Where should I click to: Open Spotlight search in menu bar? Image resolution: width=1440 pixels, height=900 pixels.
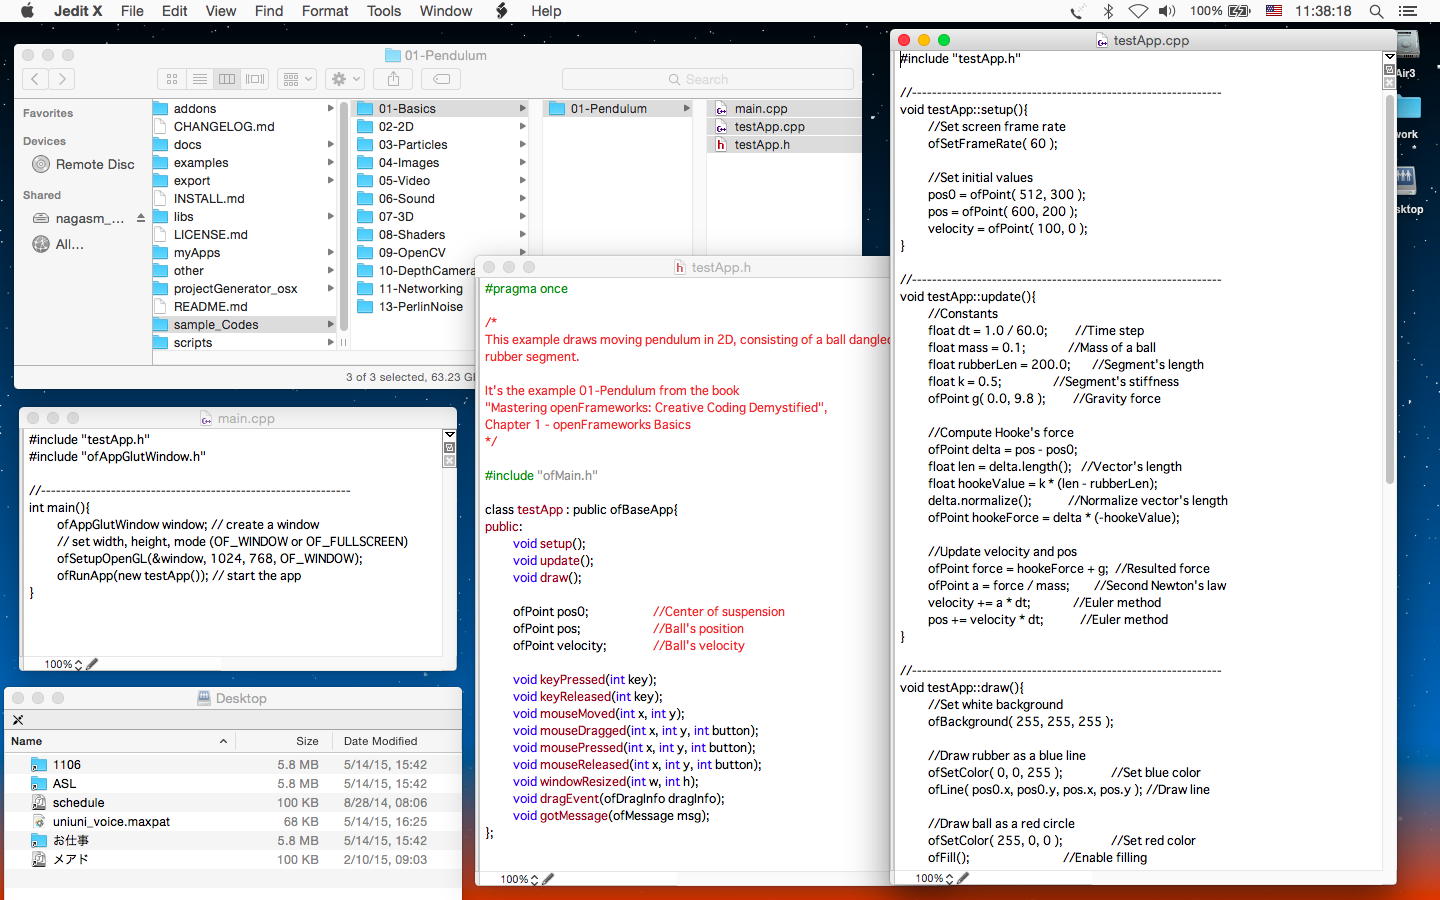(x=1376, y=11)
